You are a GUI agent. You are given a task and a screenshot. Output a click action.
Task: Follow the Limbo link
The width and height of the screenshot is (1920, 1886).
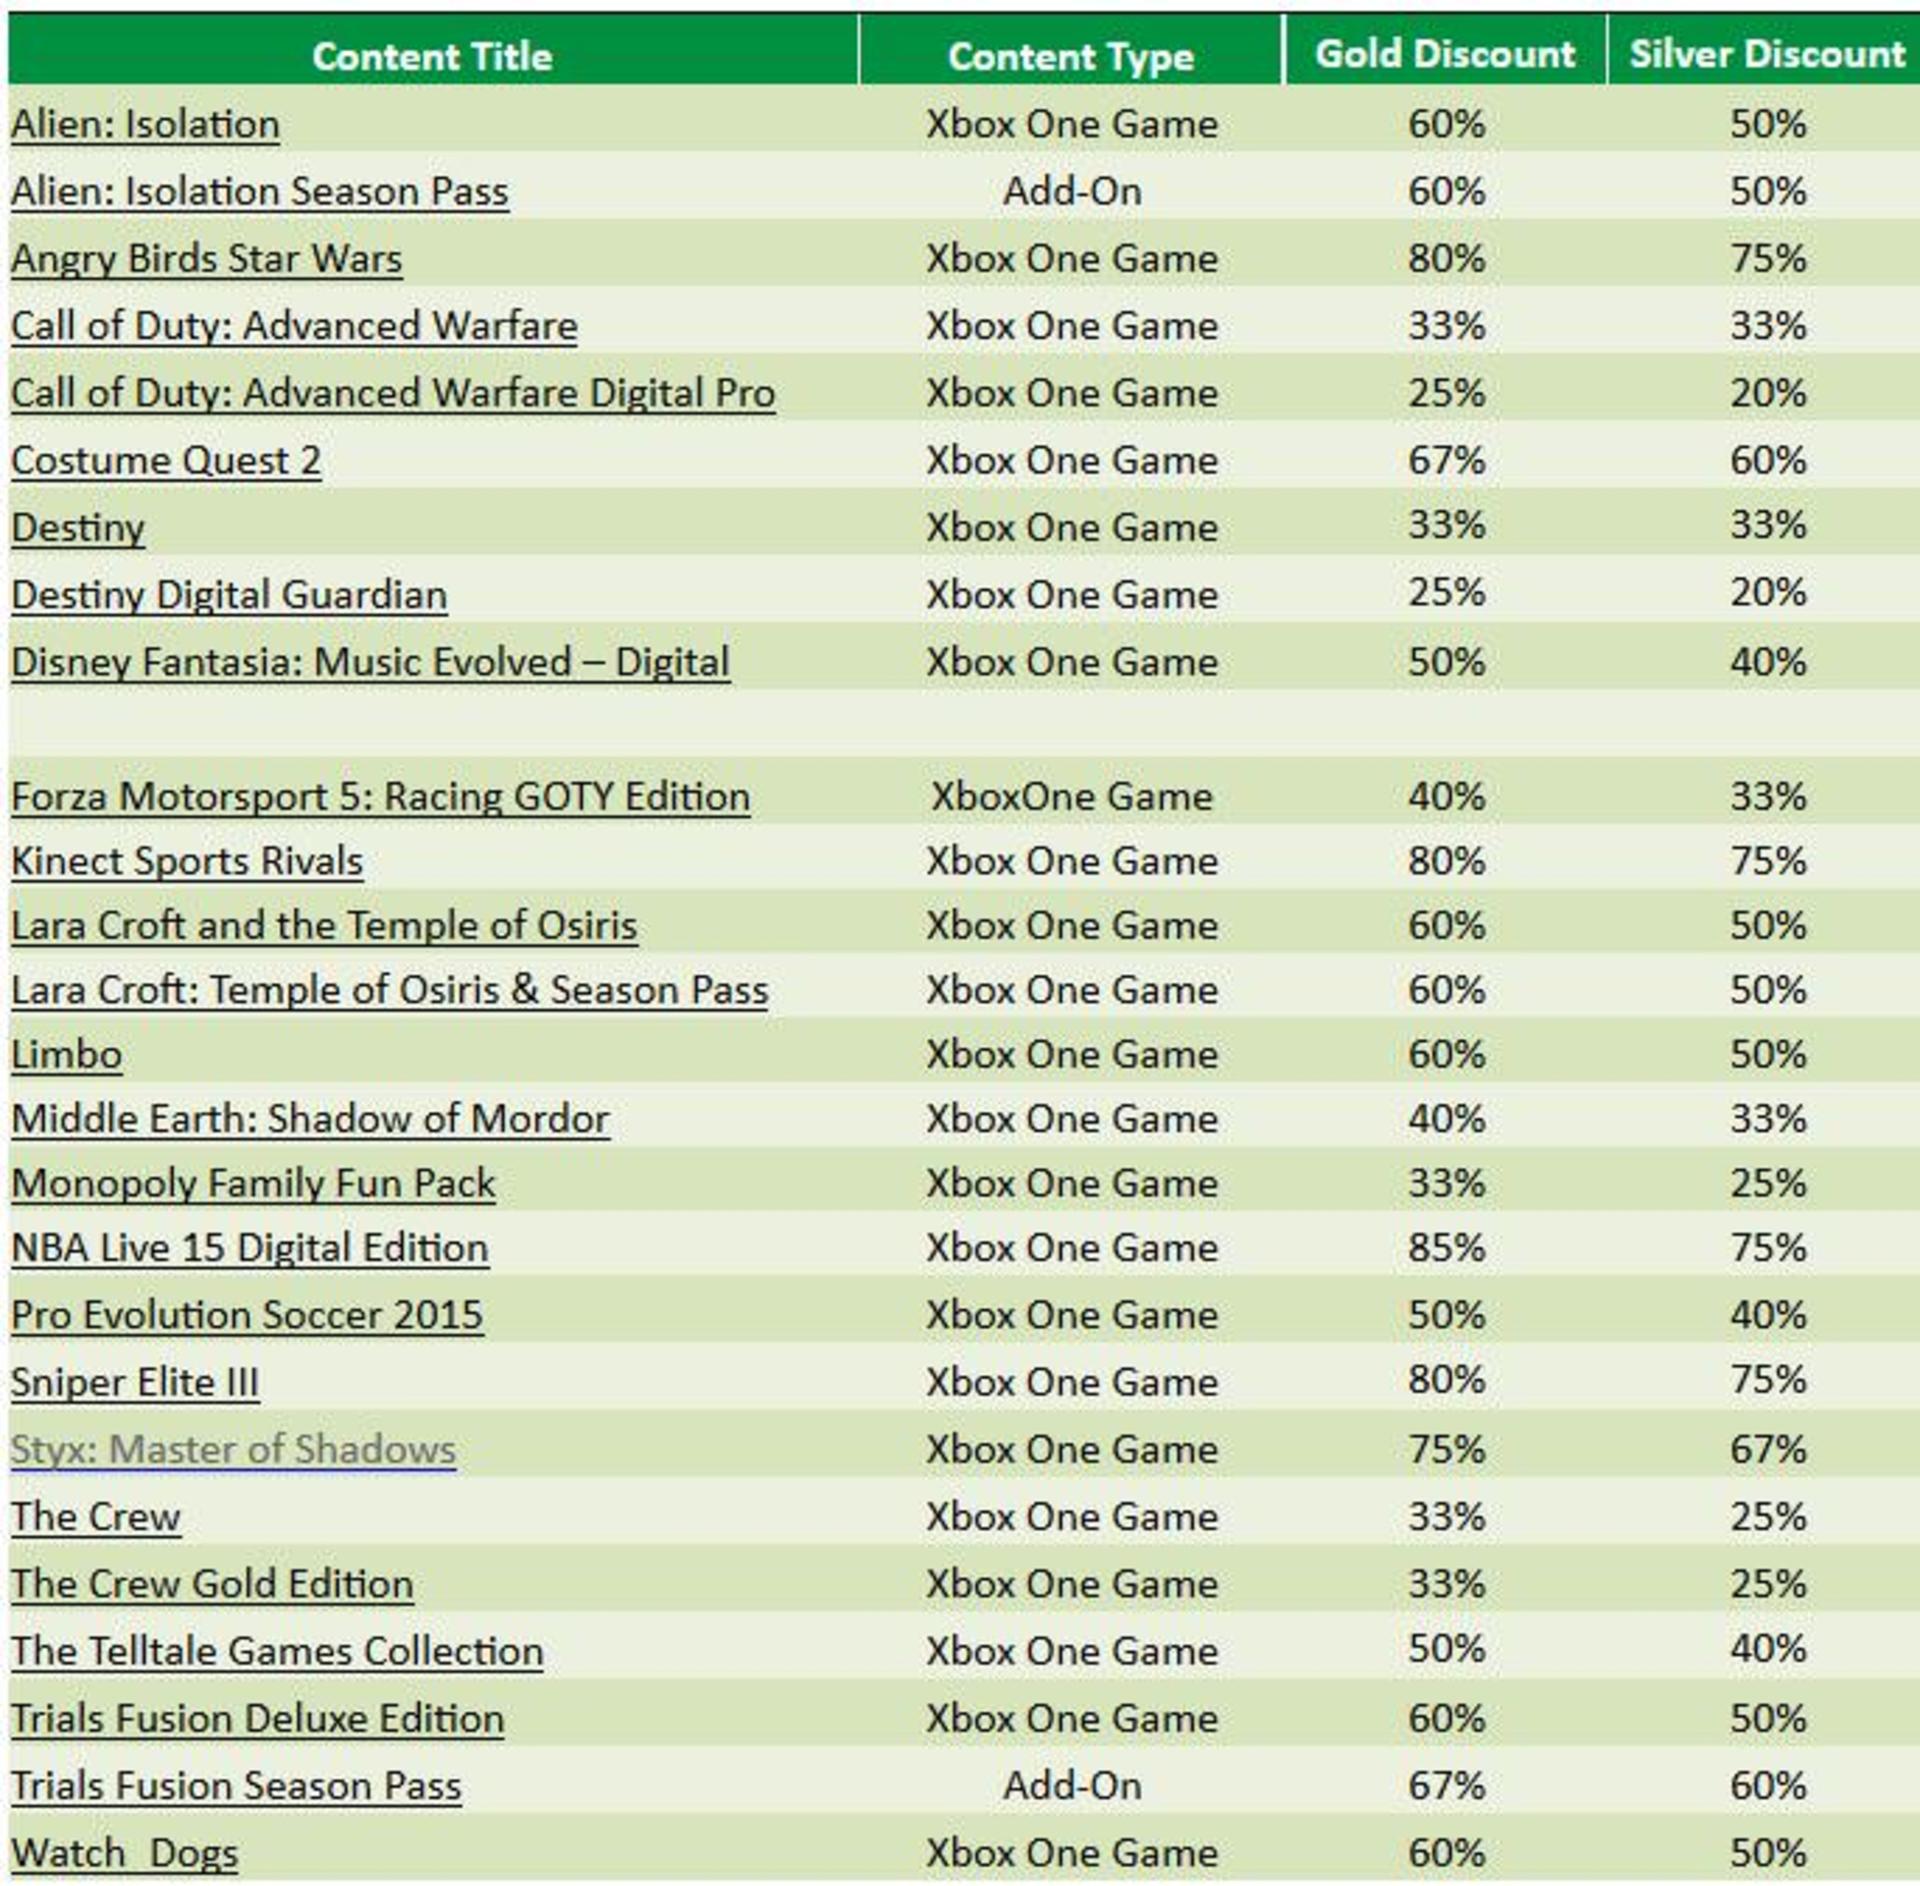(67, 1054)
